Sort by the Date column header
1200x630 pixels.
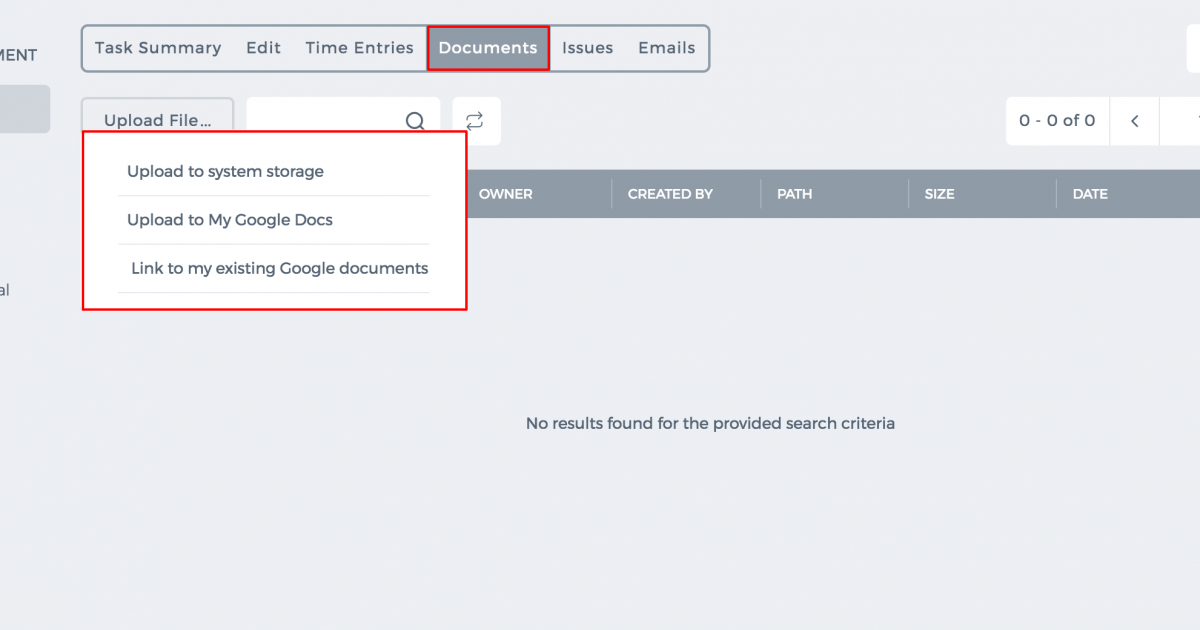(1090, 194)
